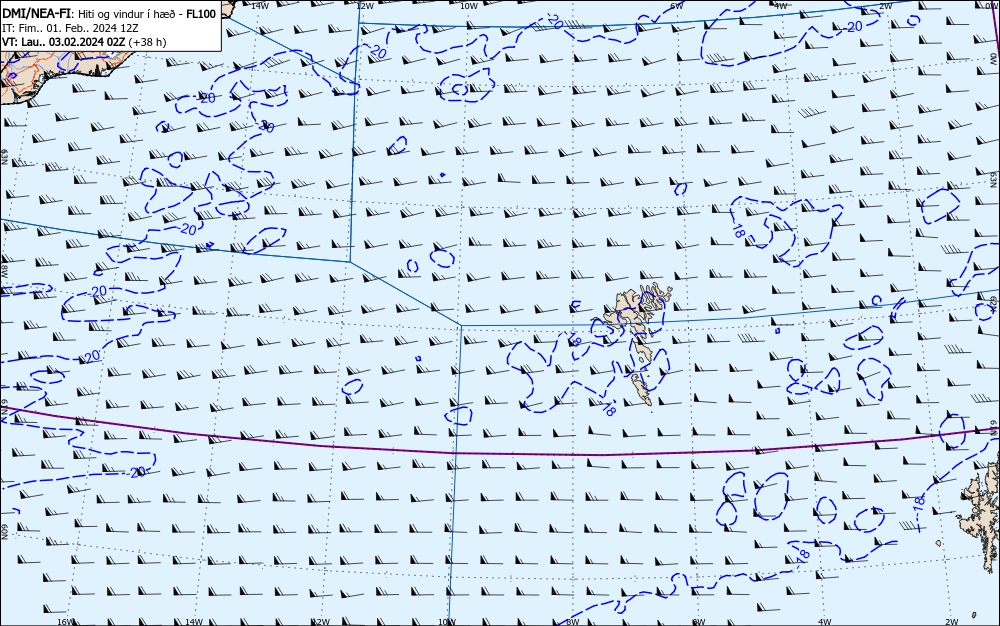The width and height of the screenshot is (1000, 626).
Task: Click the 6W longitude label on top edge
Action: coord(677,6)
